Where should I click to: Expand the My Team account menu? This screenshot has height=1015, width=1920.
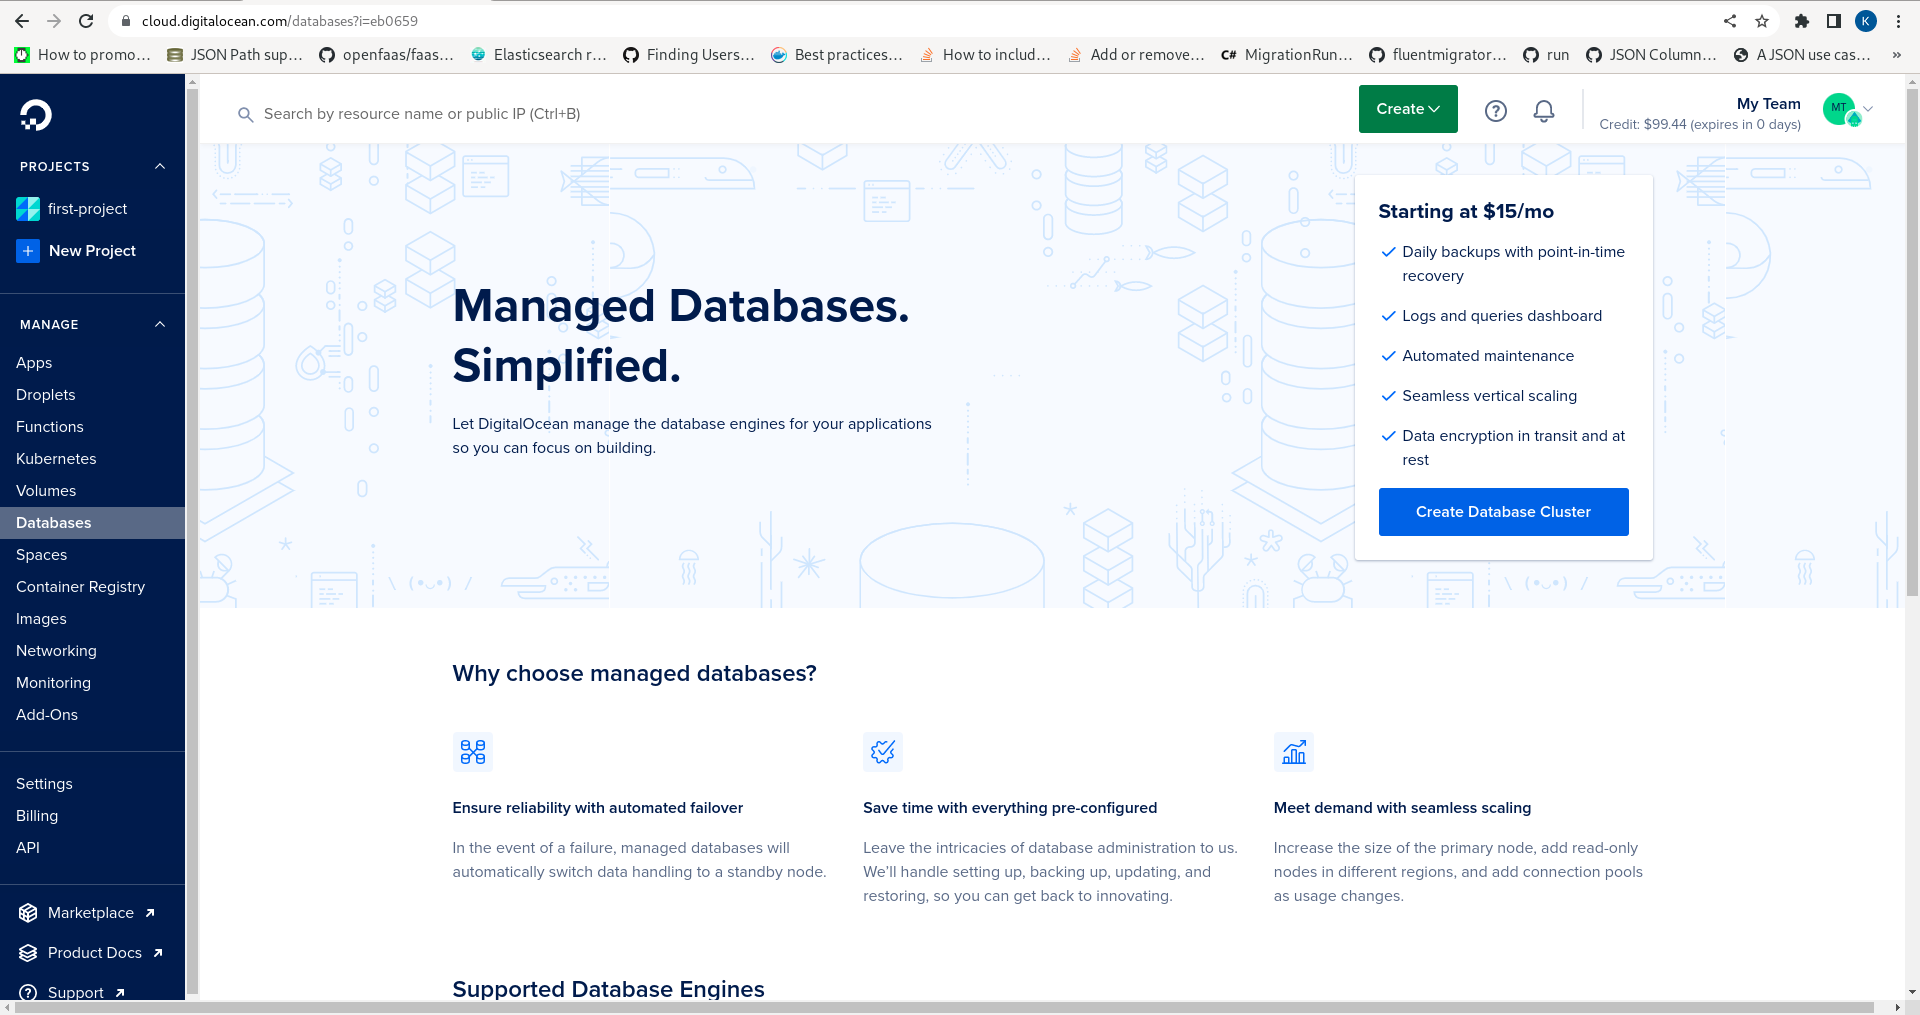tap(1868, 109)
